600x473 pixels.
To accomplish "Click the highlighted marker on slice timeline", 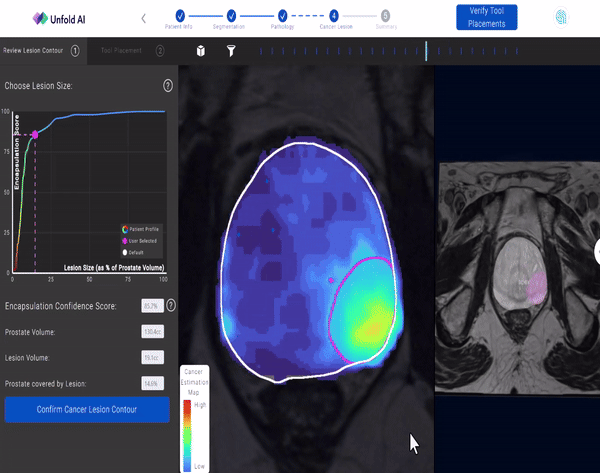I will coord(425,50).
